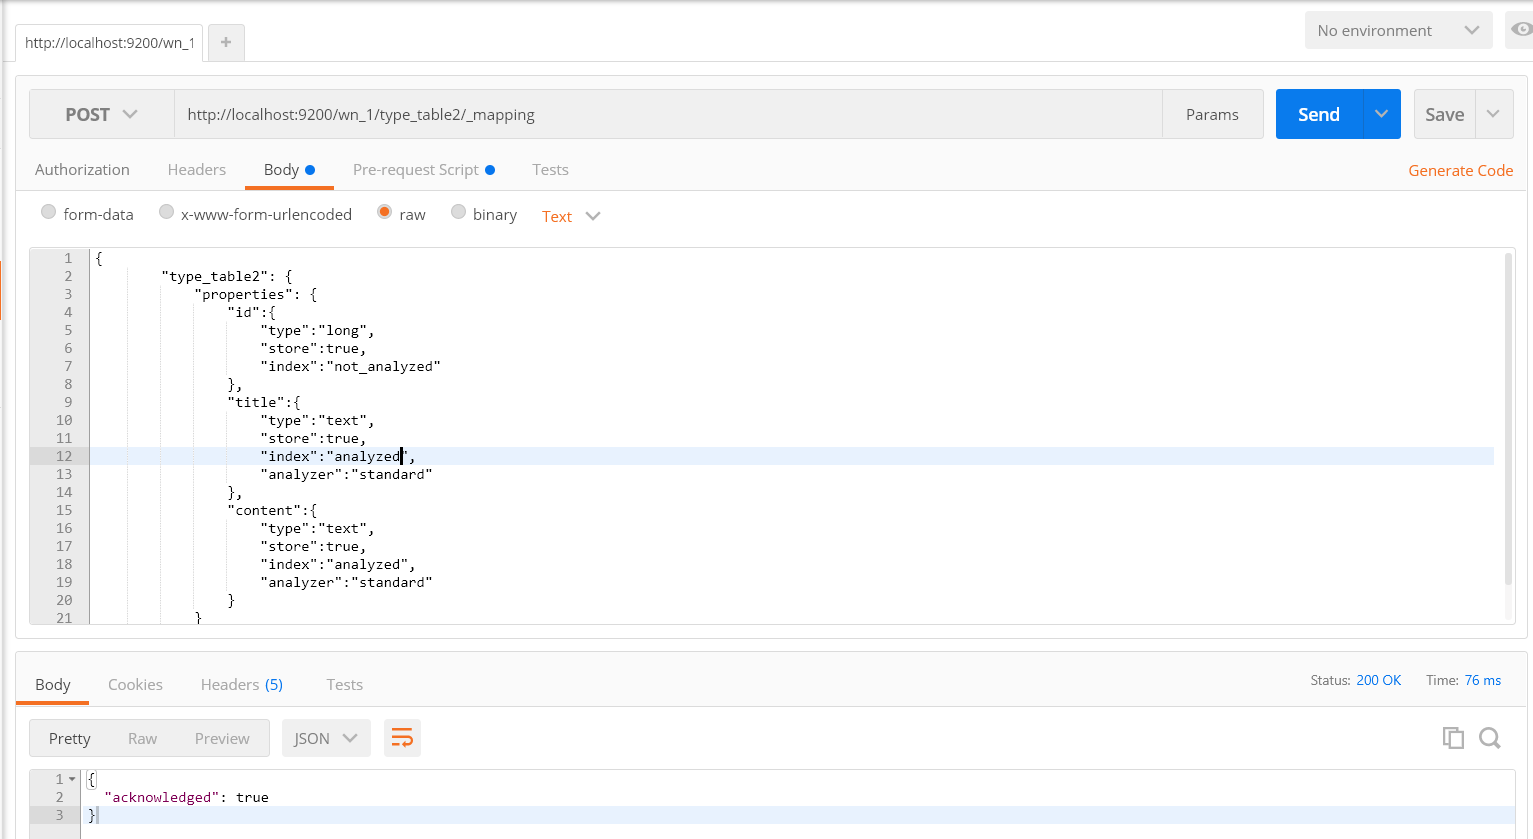Select the binary body radio option
The width and height of the screenshot is (1533, 839).
point(458,212)
